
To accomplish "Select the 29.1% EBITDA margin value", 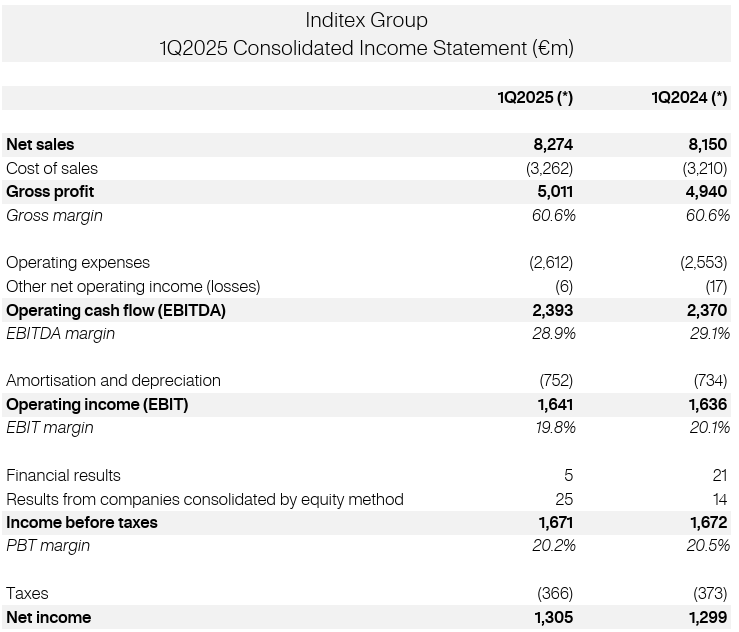I will pyautogui.click(x=709, y=334).
